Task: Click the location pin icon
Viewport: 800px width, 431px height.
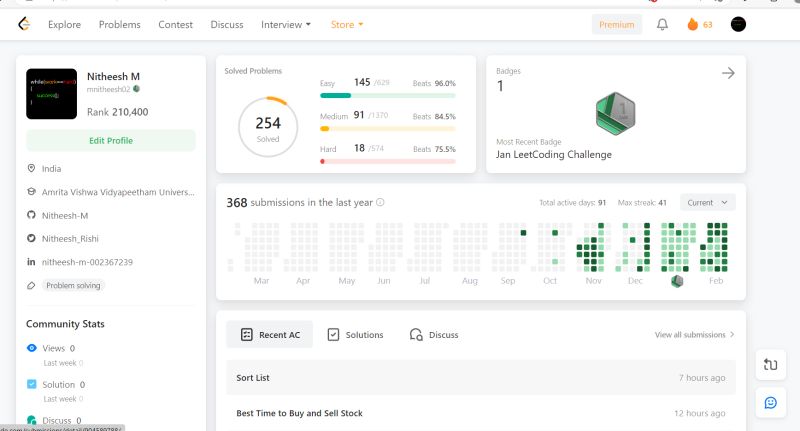Action: click(31, 168)
